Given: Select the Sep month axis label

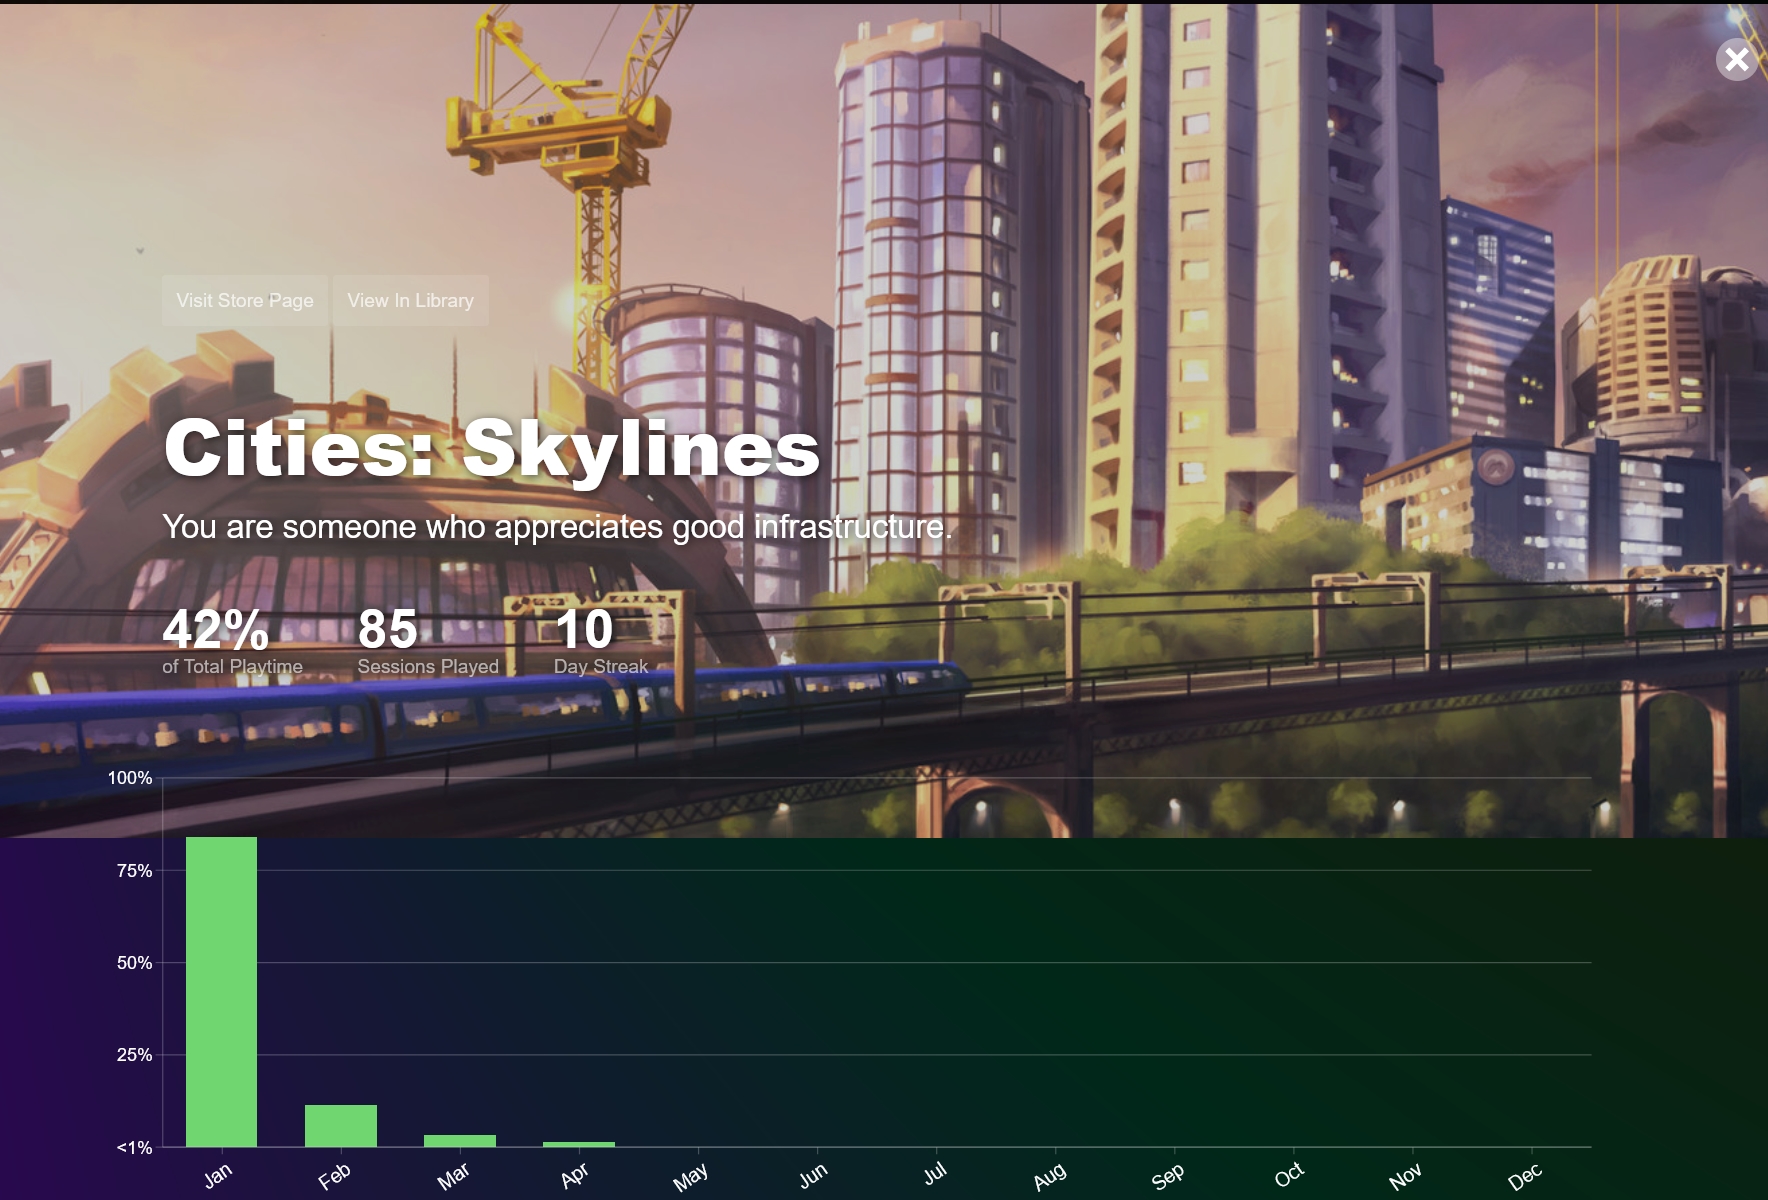Looking at the screenshot, I should pyautogui.click(x=1168, y=1176).
